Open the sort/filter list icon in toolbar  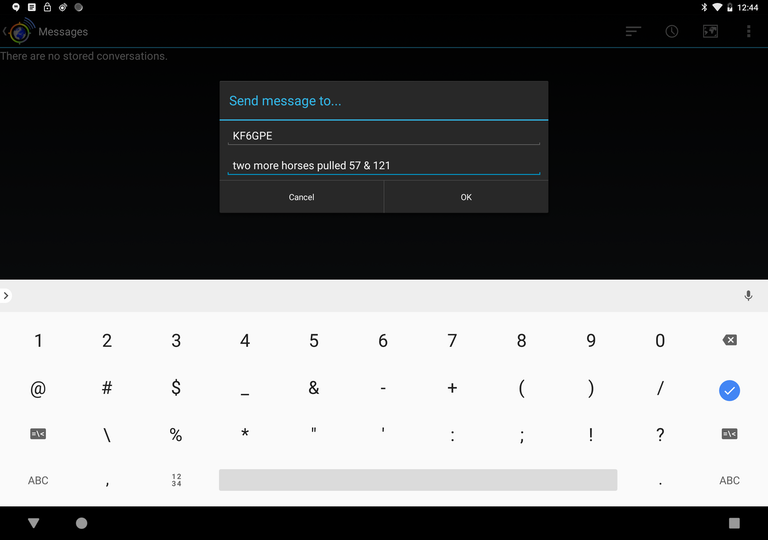pos(633,31)
